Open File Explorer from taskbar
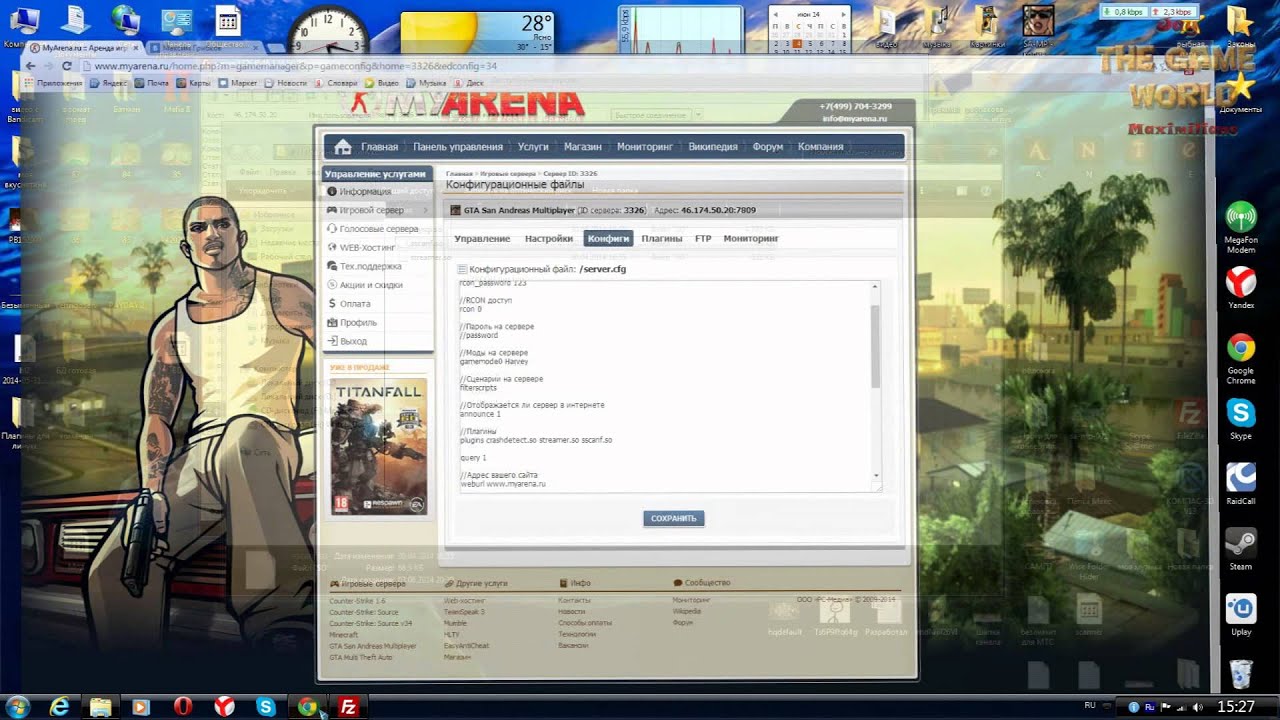 101,706
